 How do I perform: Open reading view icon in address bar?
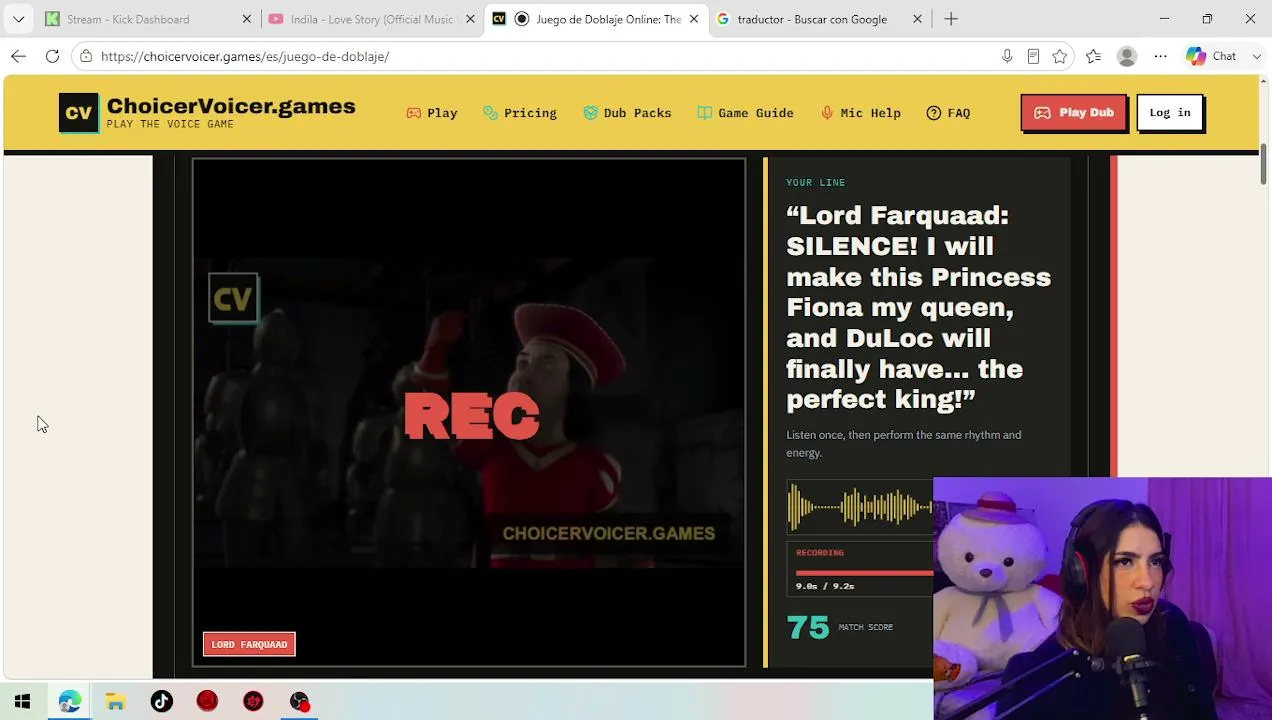tap(1033, 56)
